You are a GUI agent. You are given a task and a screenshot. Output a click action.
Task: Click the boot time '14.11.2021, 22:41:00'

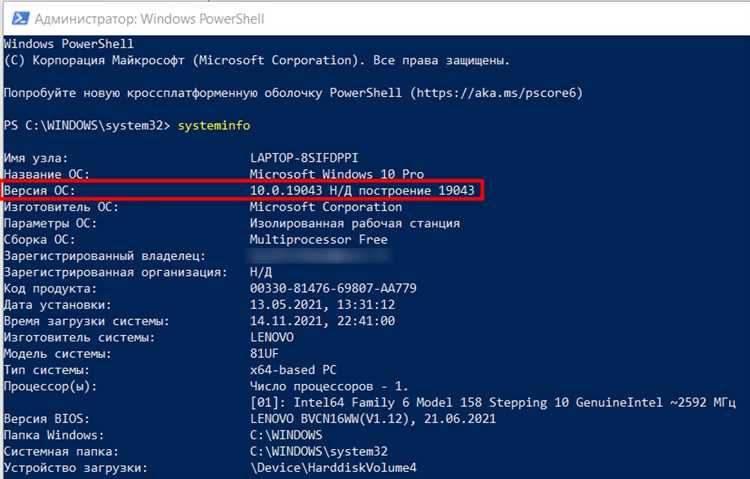point(322,321)
